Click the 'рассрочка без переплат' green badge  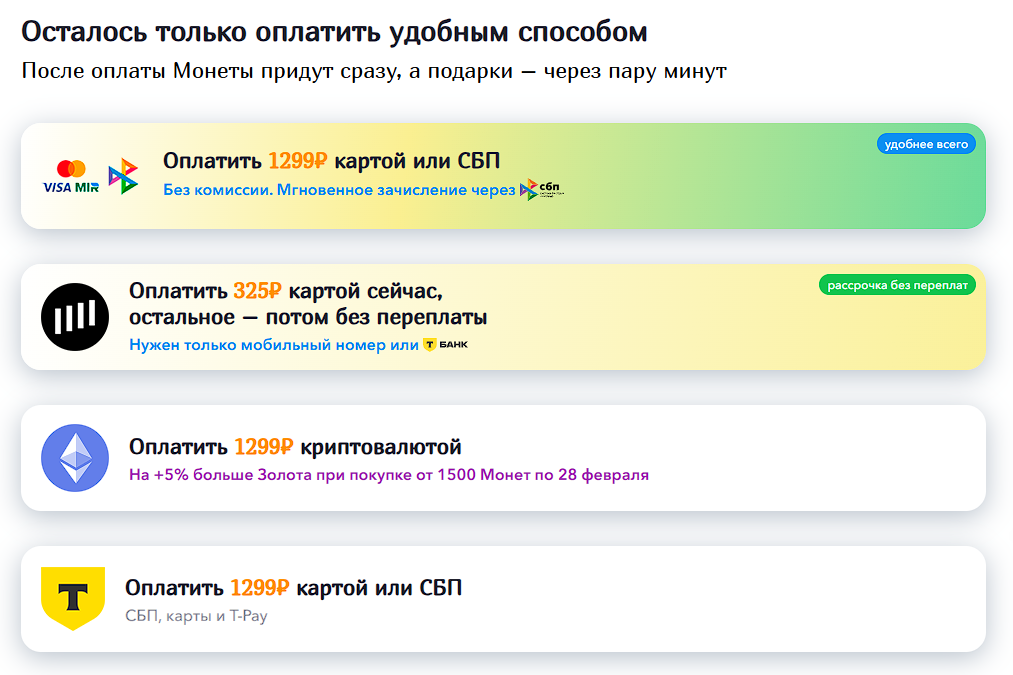(897, 285)
